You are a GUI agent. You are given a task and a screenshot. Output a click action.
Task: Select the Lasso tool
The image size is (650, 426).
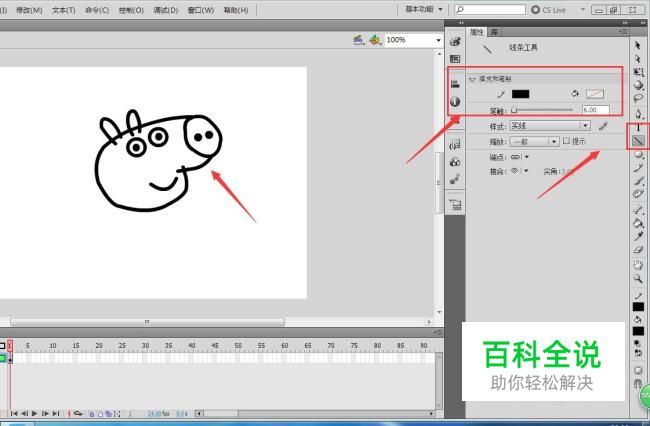(638, 98)
